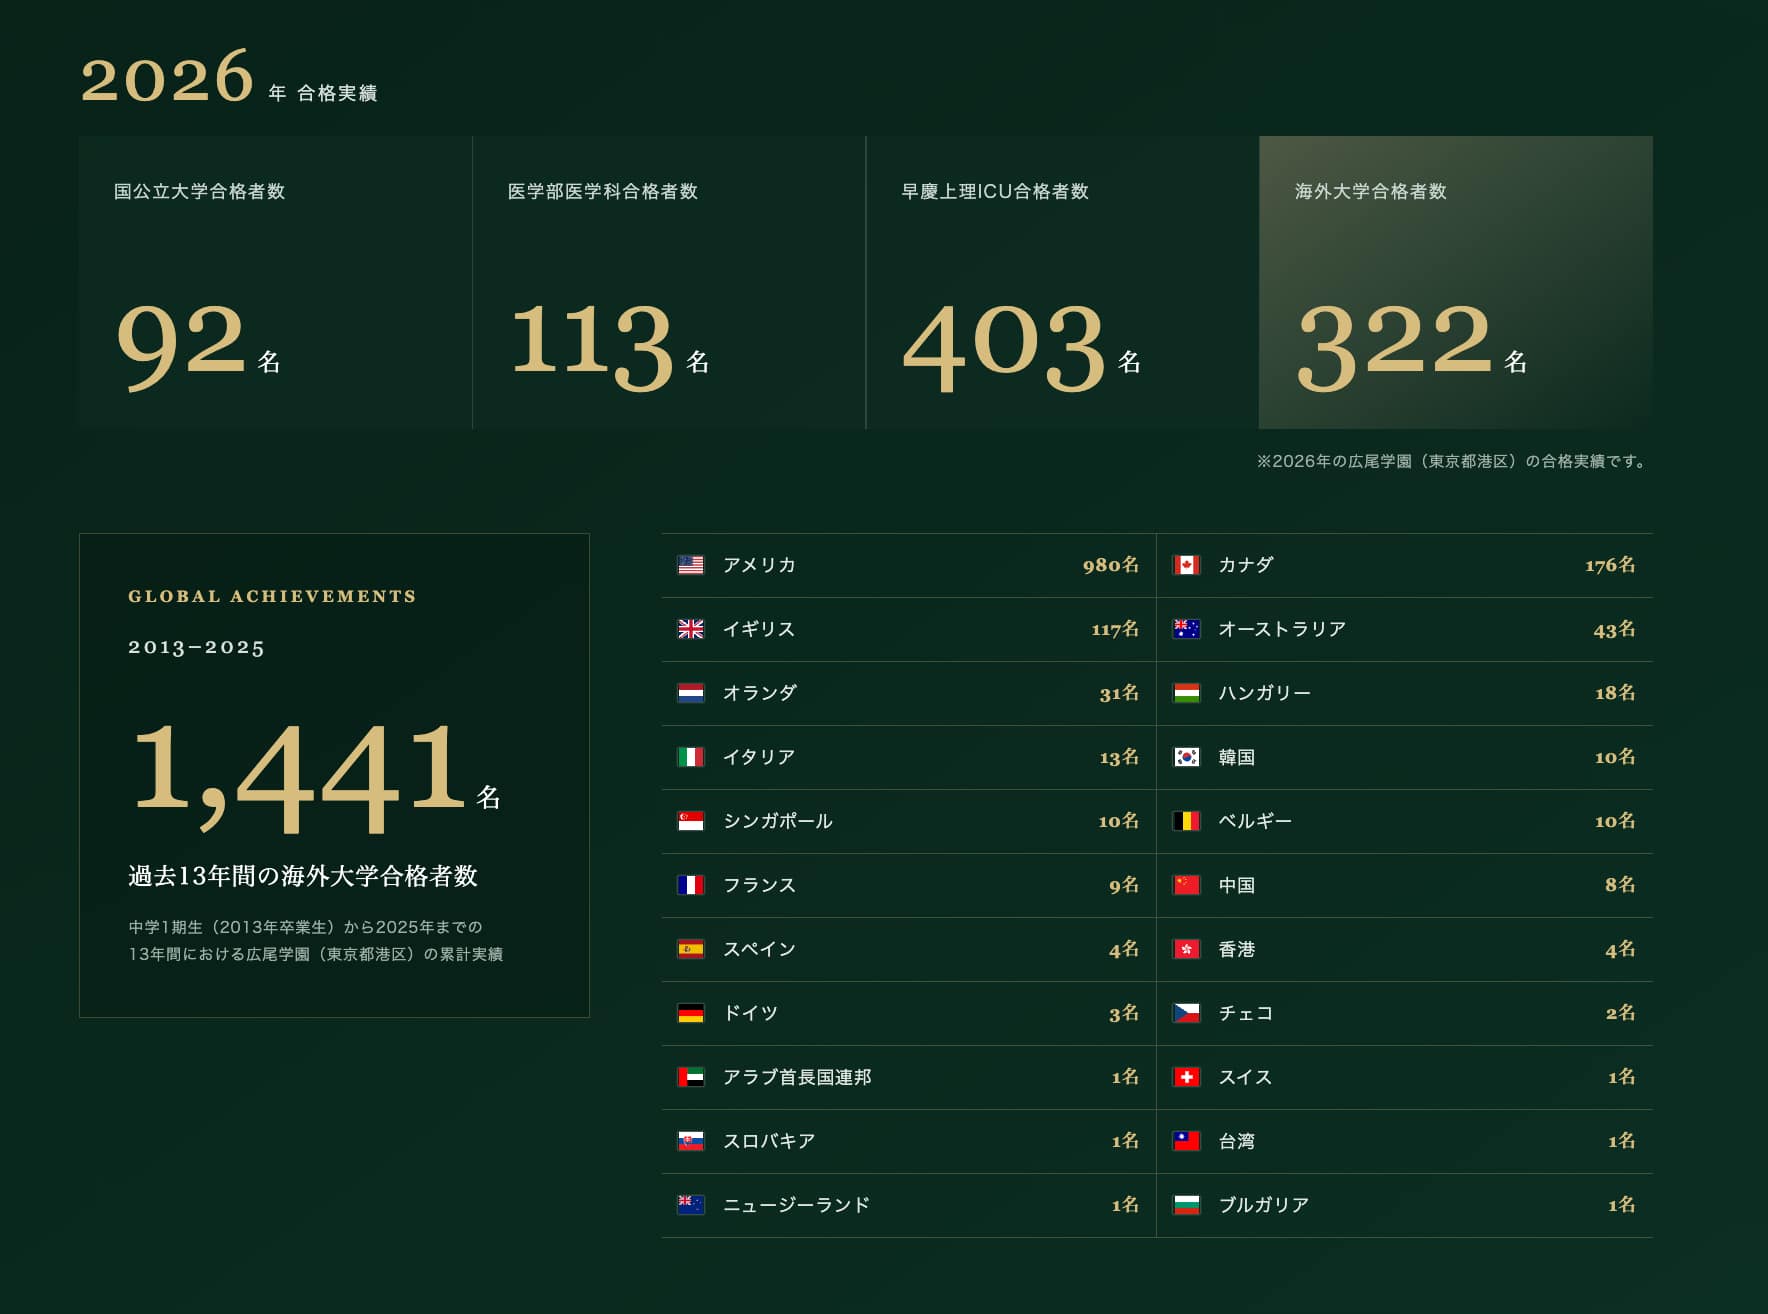Click the France flag icon

click(x=691, y=885)
